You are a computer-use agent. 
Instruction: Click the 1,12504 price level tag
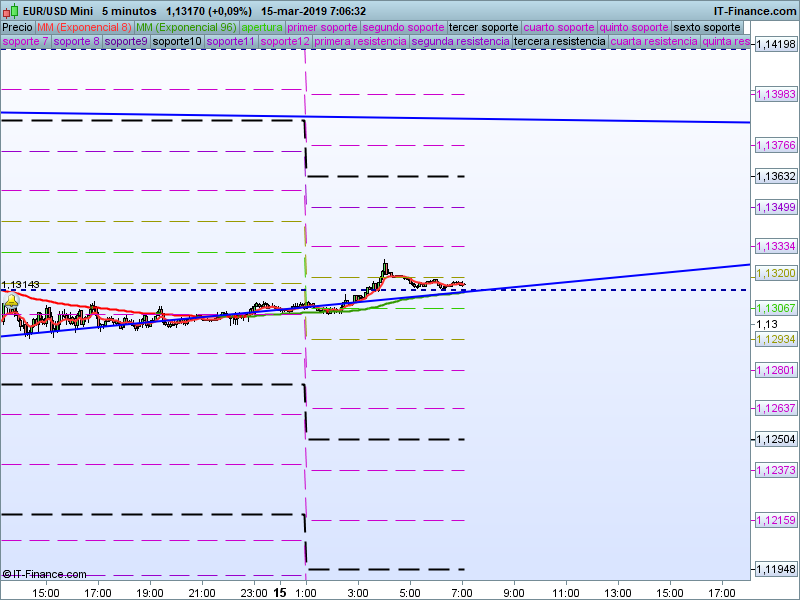[775, 439]
